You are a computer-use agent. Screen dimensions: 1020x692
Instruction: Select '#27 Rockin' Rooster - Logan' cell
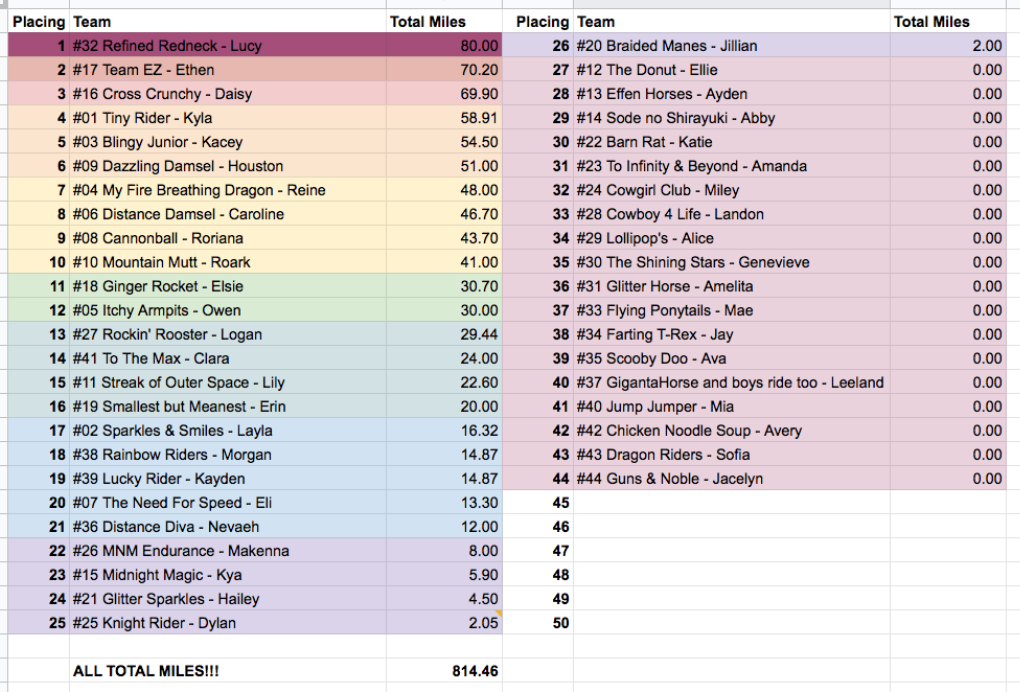click(x=228, y=334)
